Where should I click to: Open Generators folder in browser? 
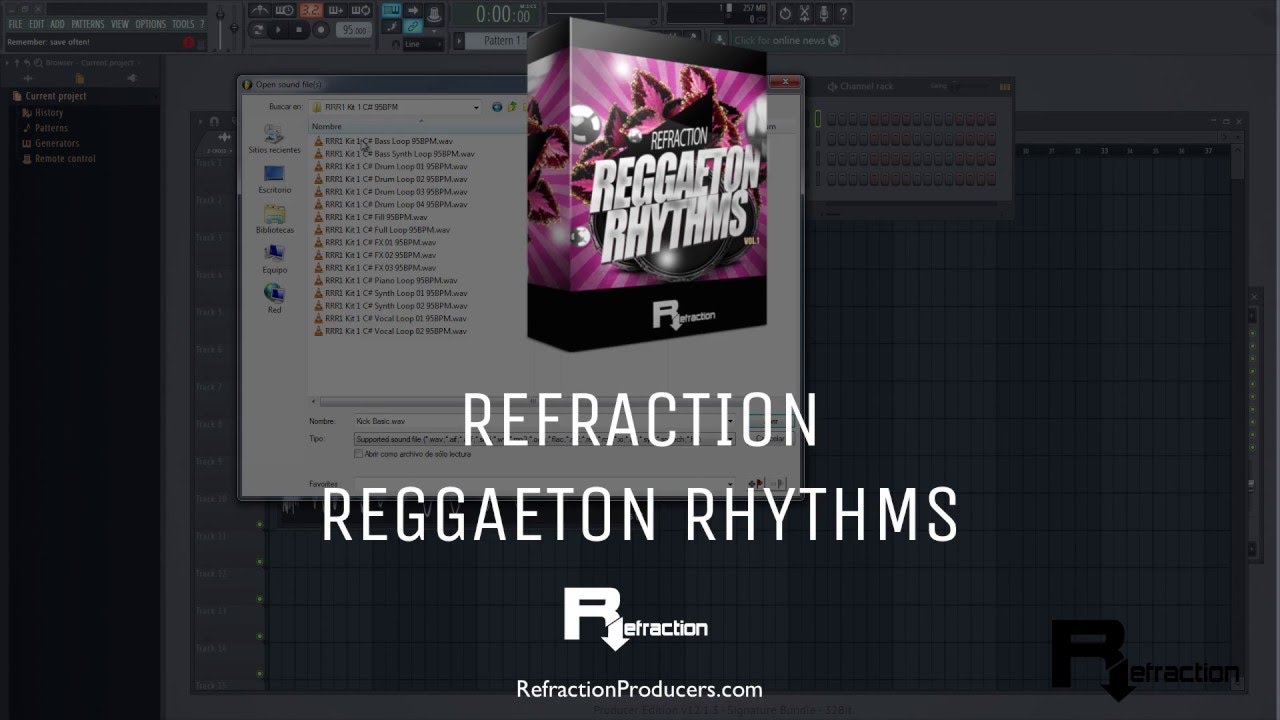56,143
